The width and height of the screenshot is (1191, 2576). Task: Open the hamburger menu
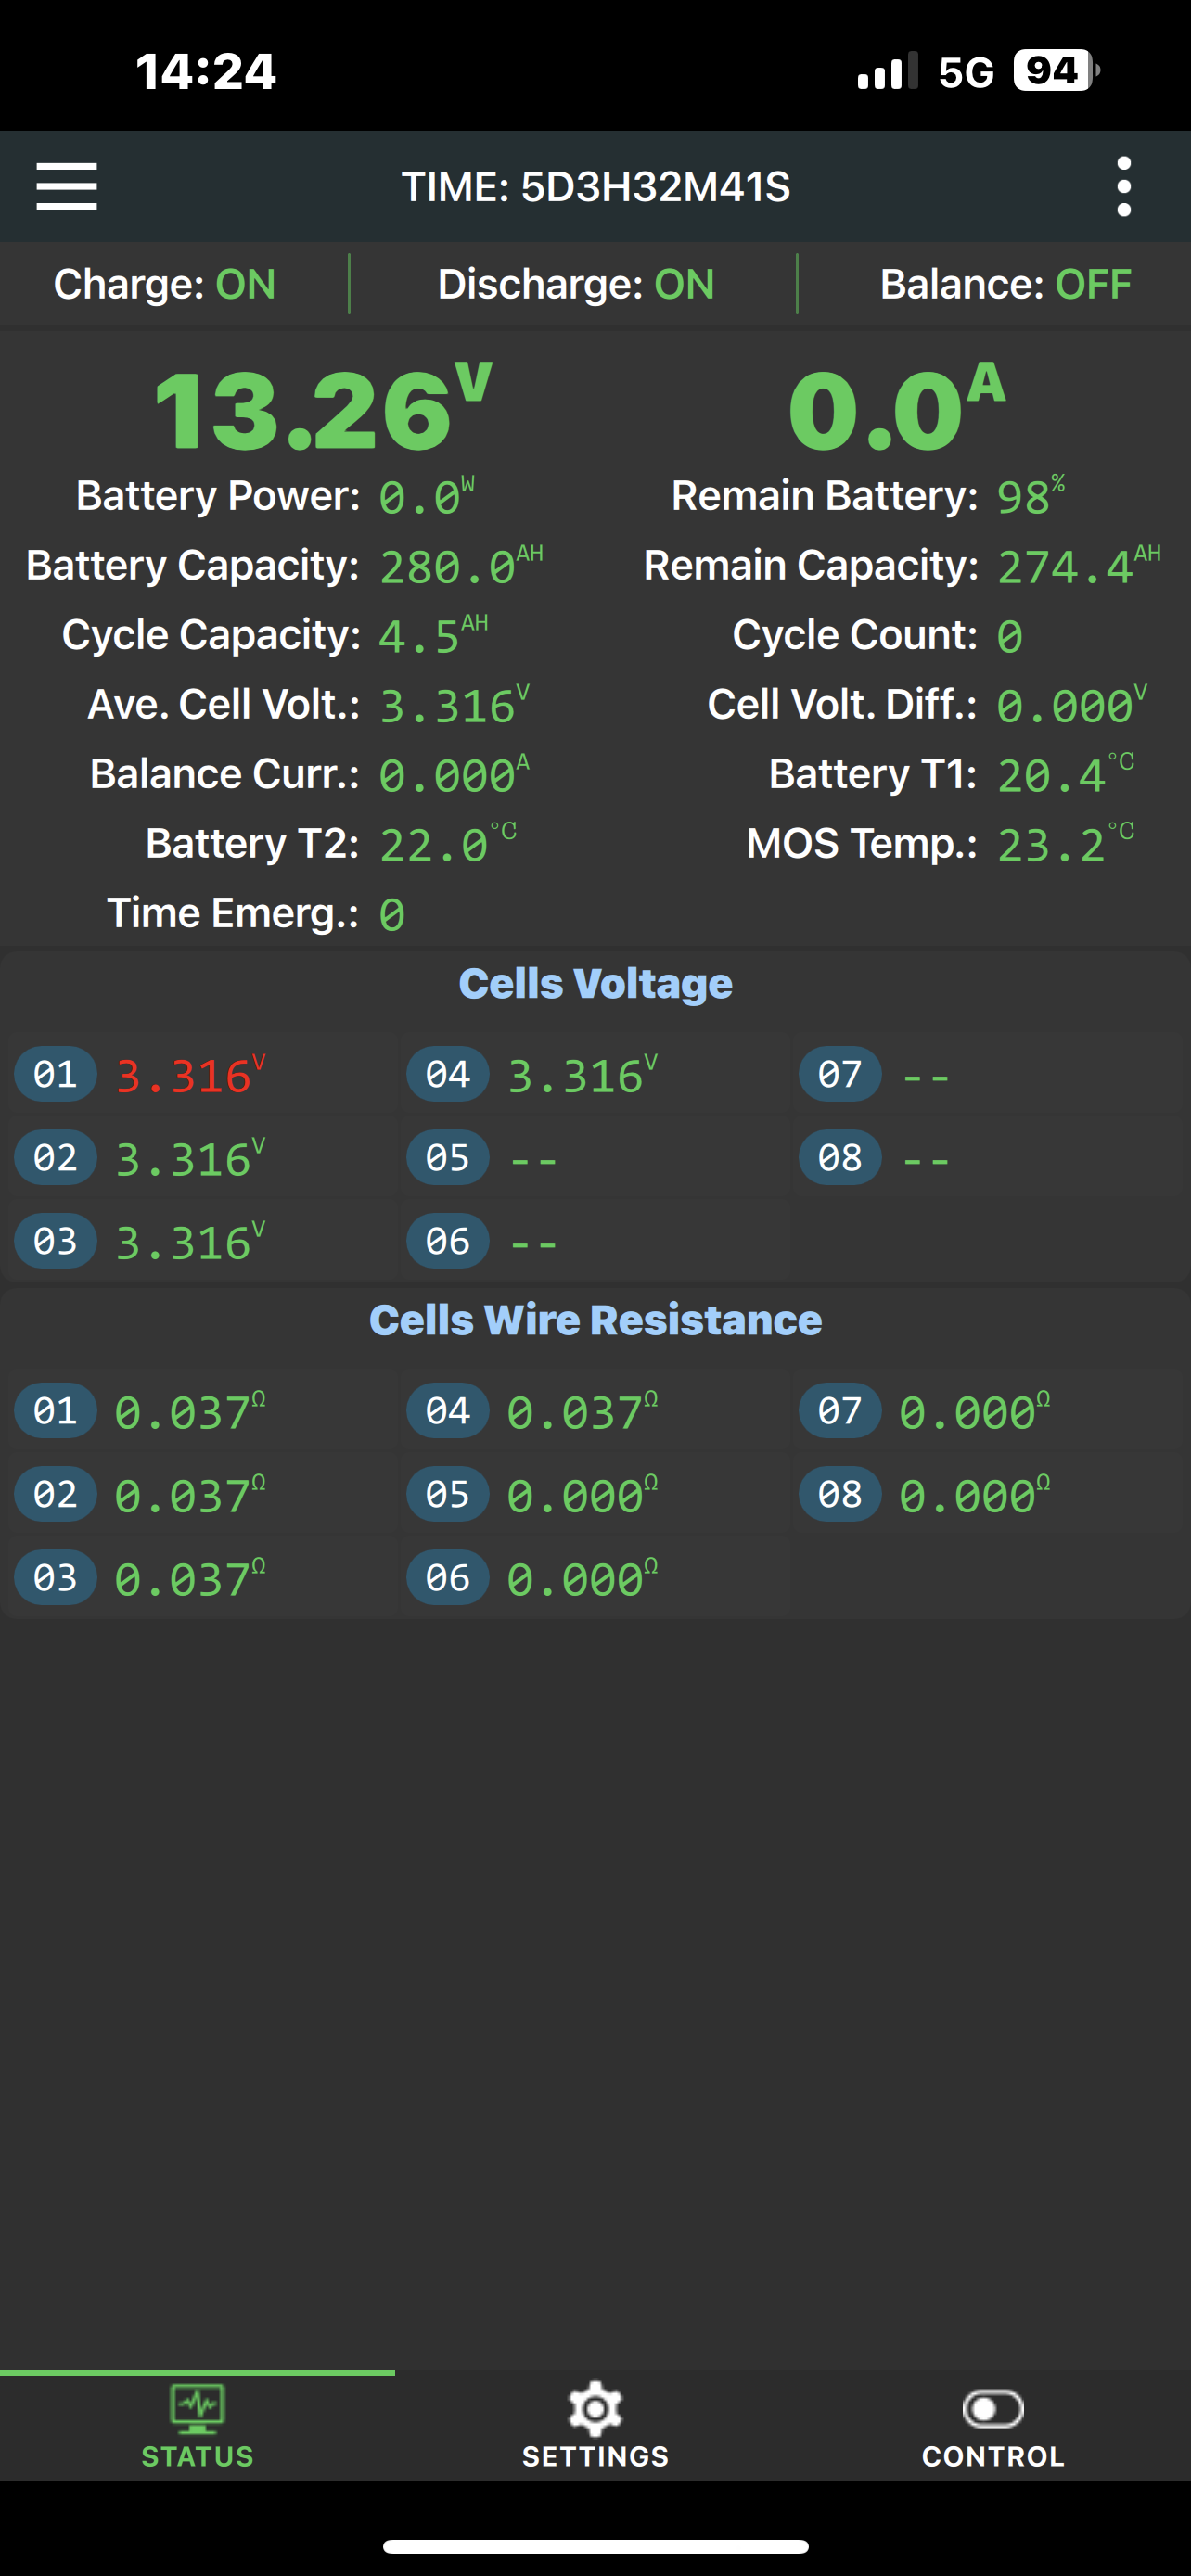[67, 187]
